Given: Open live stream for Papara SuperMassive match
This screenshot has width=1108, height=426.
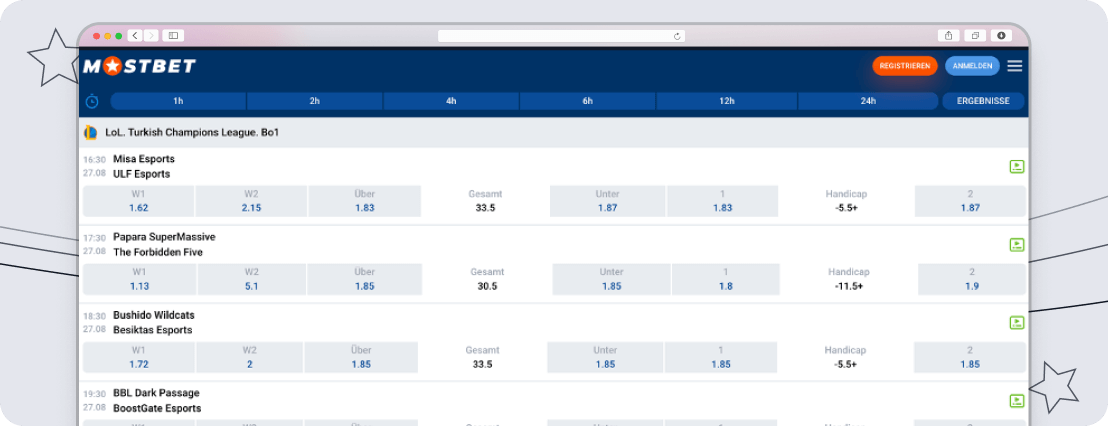Looking at the screenshot, I should pos(1016,245).
